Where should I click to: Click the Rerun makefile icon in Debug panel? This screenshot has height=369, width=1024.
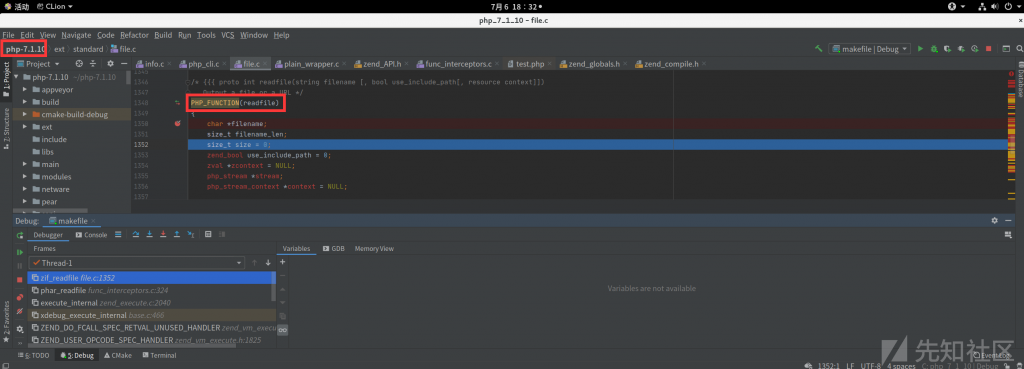click(20, 234)
